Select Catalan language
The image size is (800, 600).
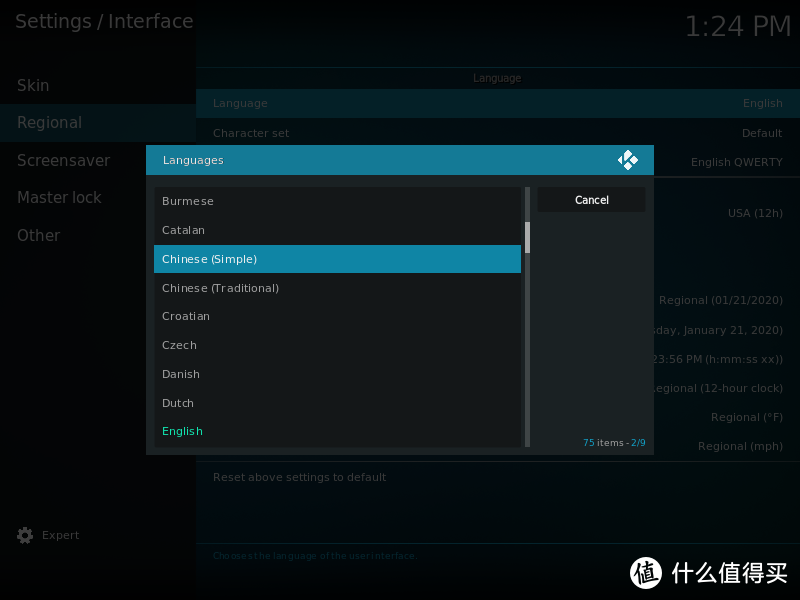pyautogui.click(x=337, y=230)
